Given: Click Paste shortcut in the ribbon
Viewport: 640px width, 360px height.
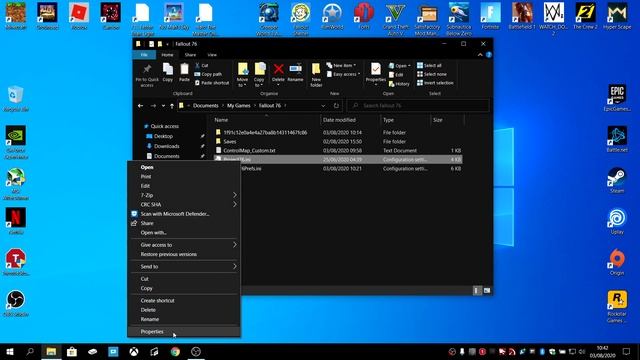Looking at the screenshot, I should click(212, 83).
